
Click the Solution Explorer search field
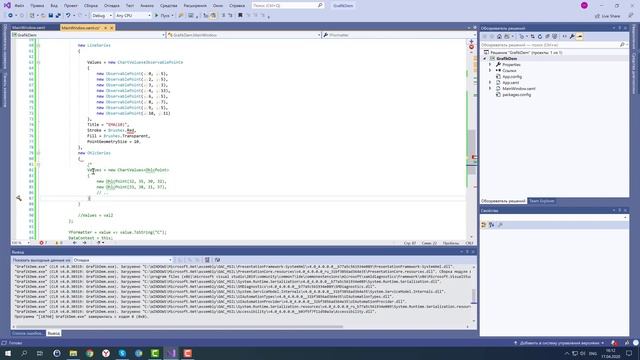(554, 44)
